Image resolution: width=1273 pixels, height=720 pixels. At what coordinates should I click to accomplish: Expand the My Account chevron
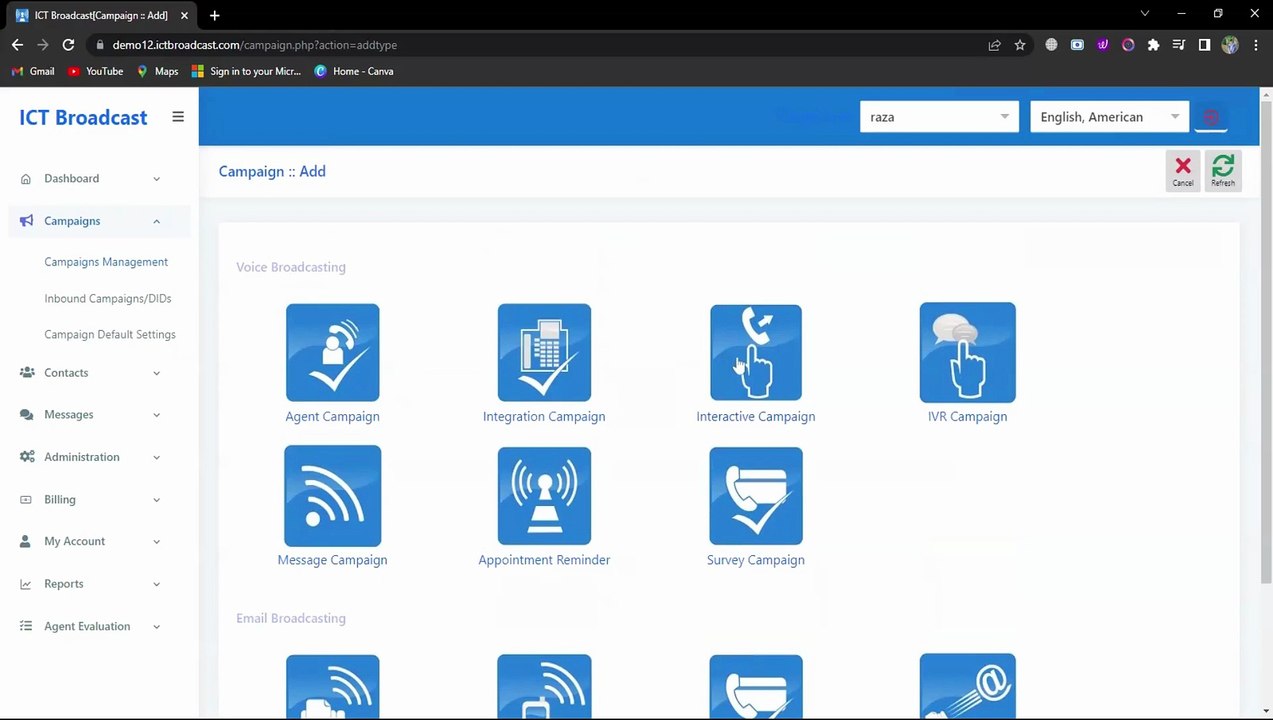click(x=156, y=541)
